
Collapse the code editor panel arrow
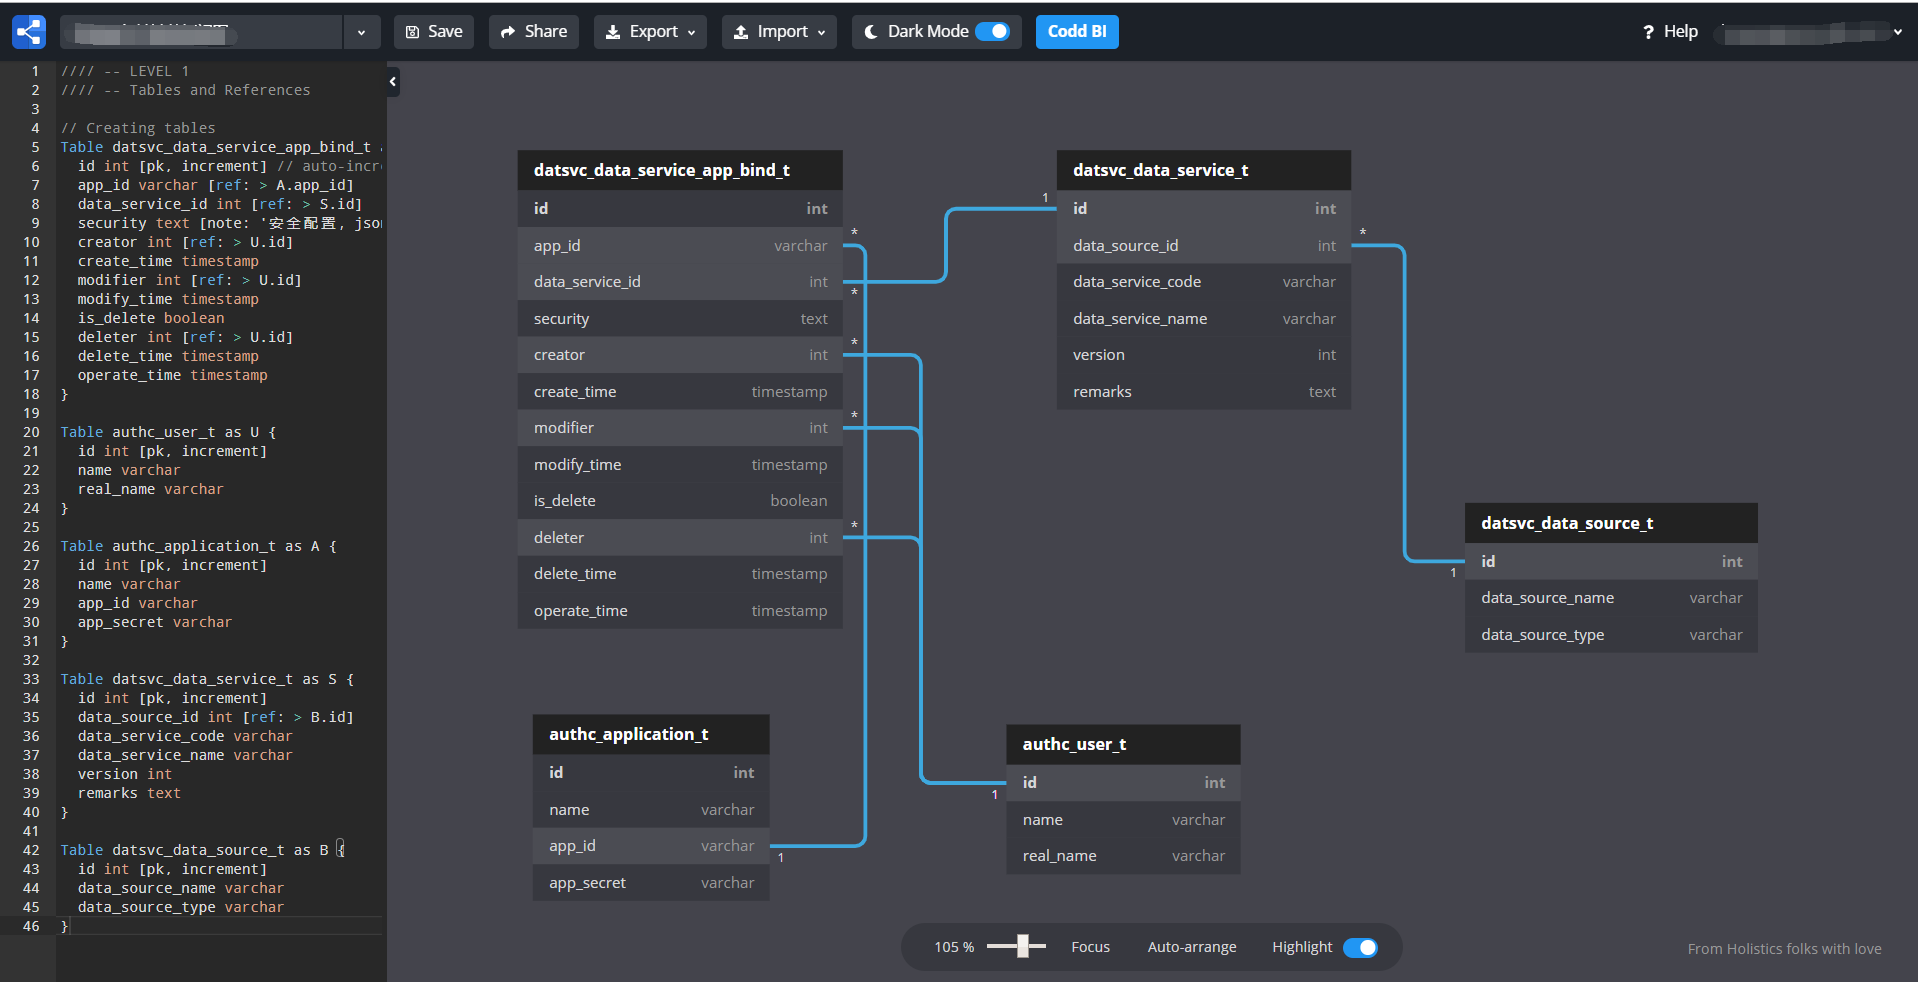[393, 81]
